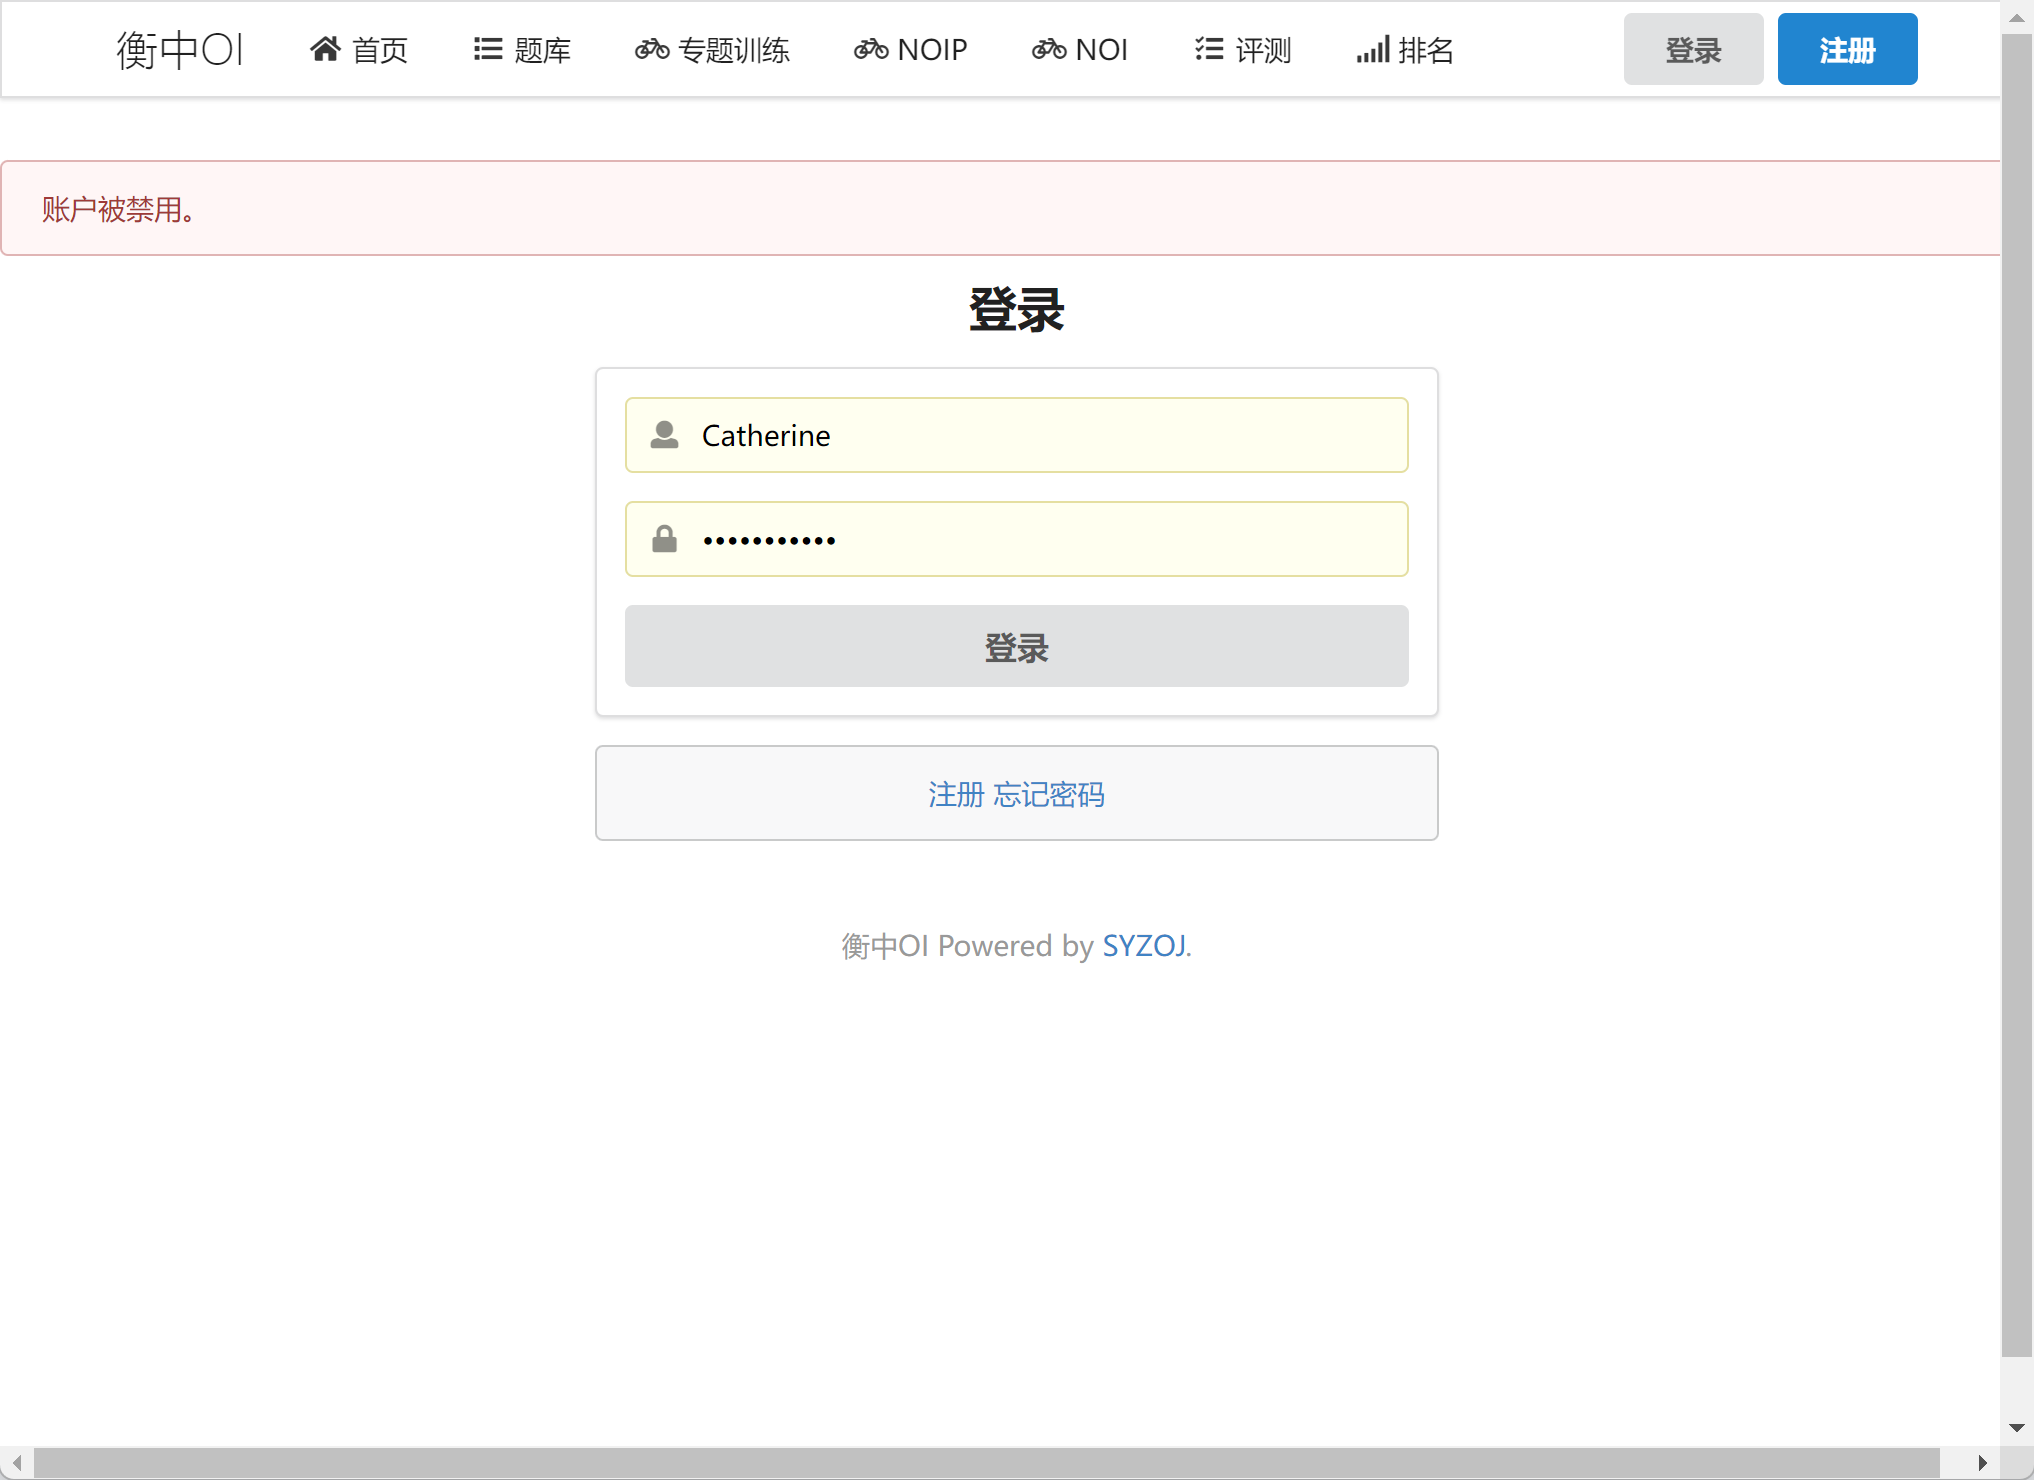Click the signal bars icon beside 排名
The height and width of the screenshot is (1480, 2034).
click(x=1372, y=49)
